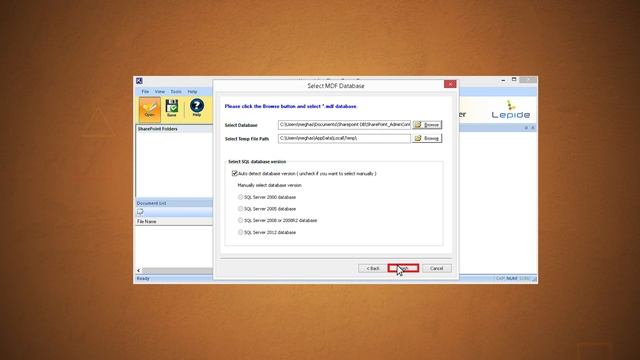Open the File menu

tap(145, 92)
